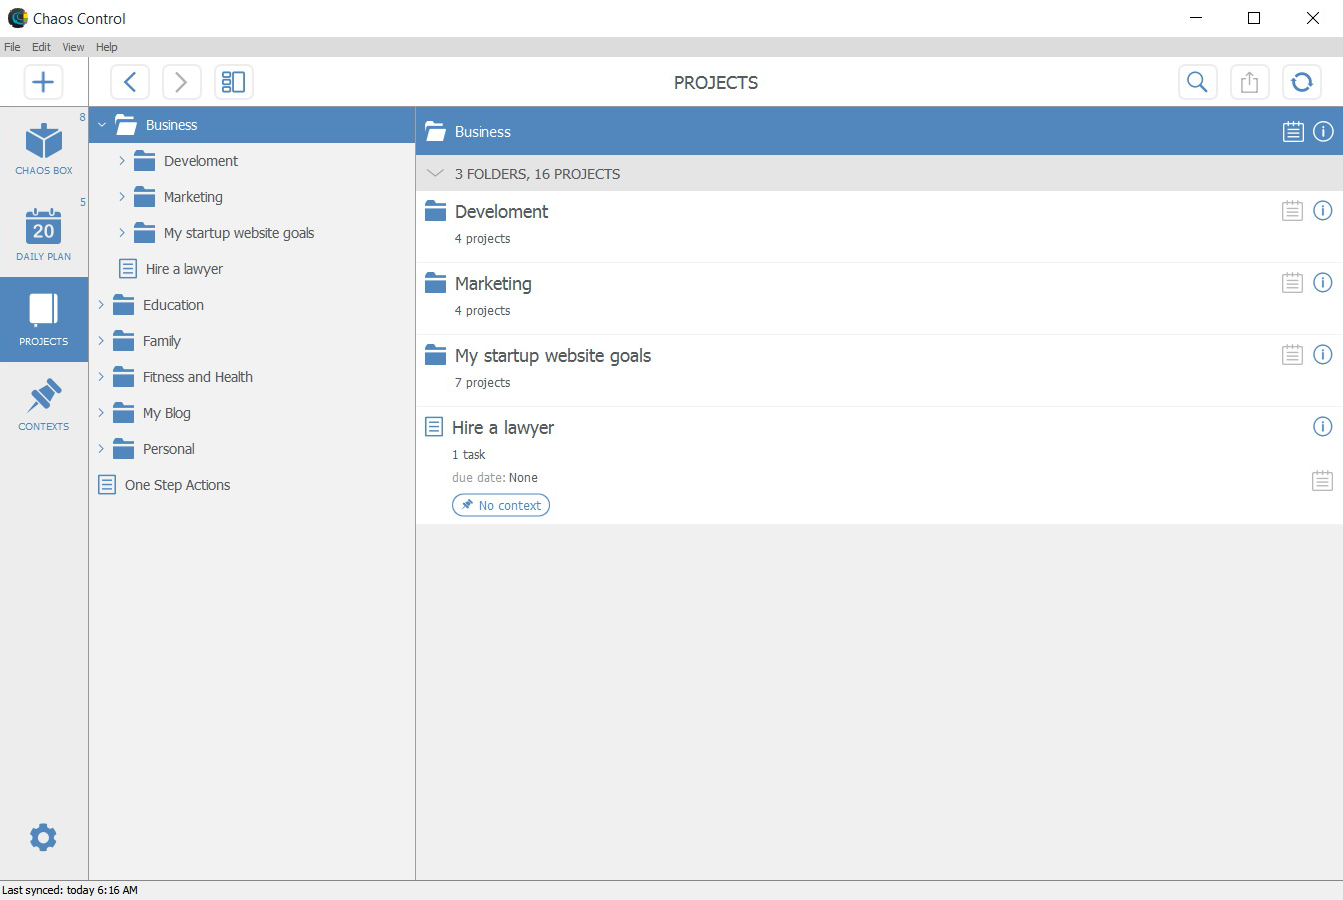Viewport: 1343px width, 900px height.
Task: Toggle the panel layout view button
Action: coord(234,82)
